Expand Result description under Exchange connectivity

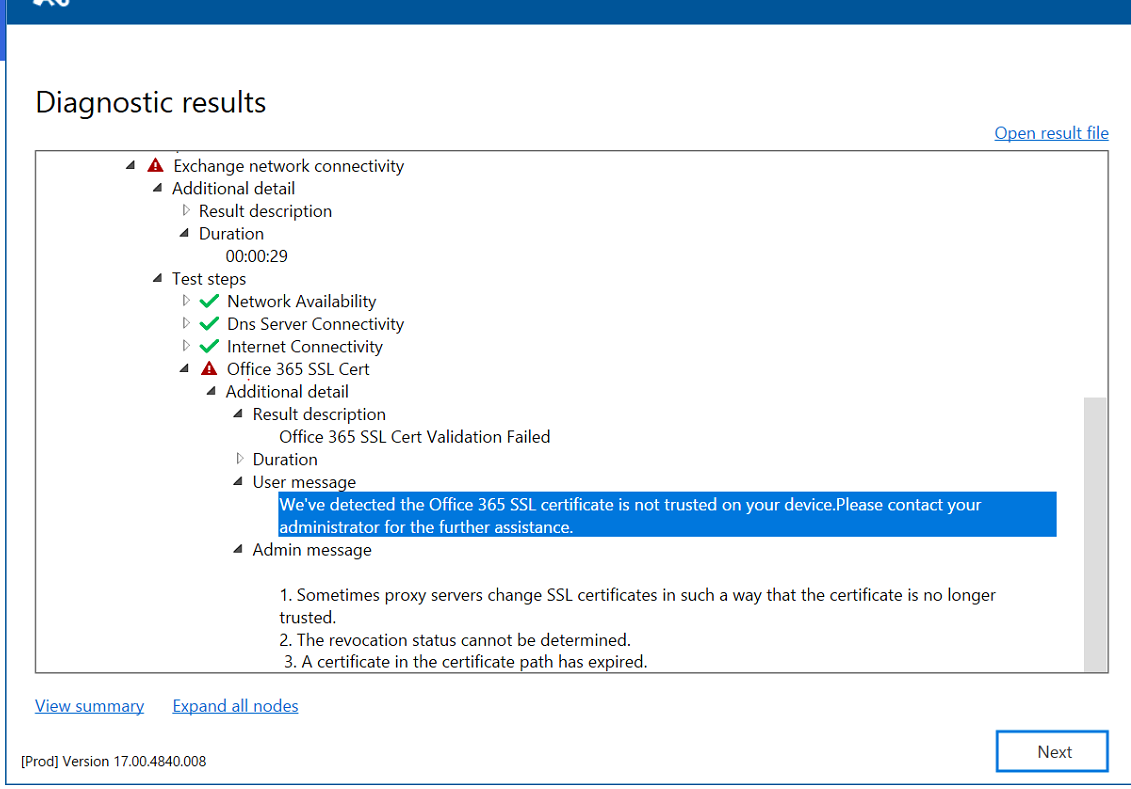tap(185, 211)
